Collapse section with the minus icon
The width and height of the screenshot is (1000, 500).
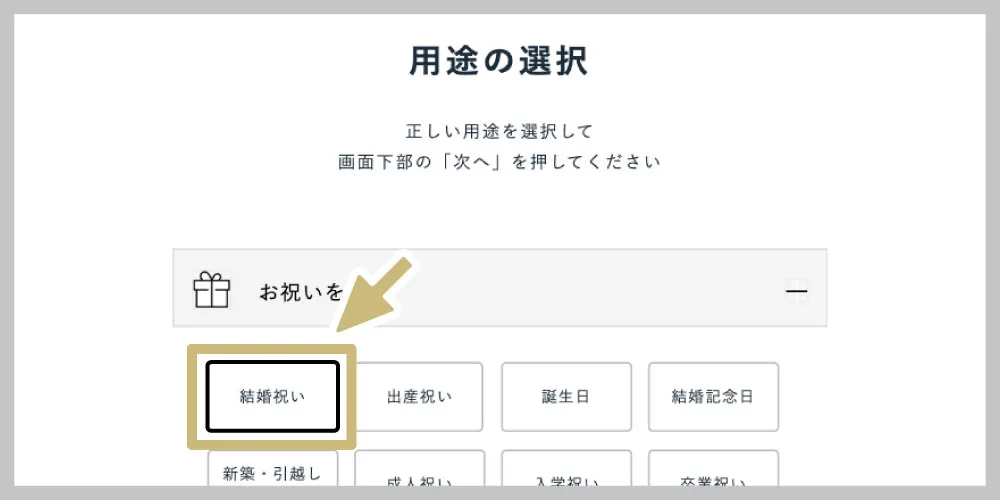(x=796, y=292)
